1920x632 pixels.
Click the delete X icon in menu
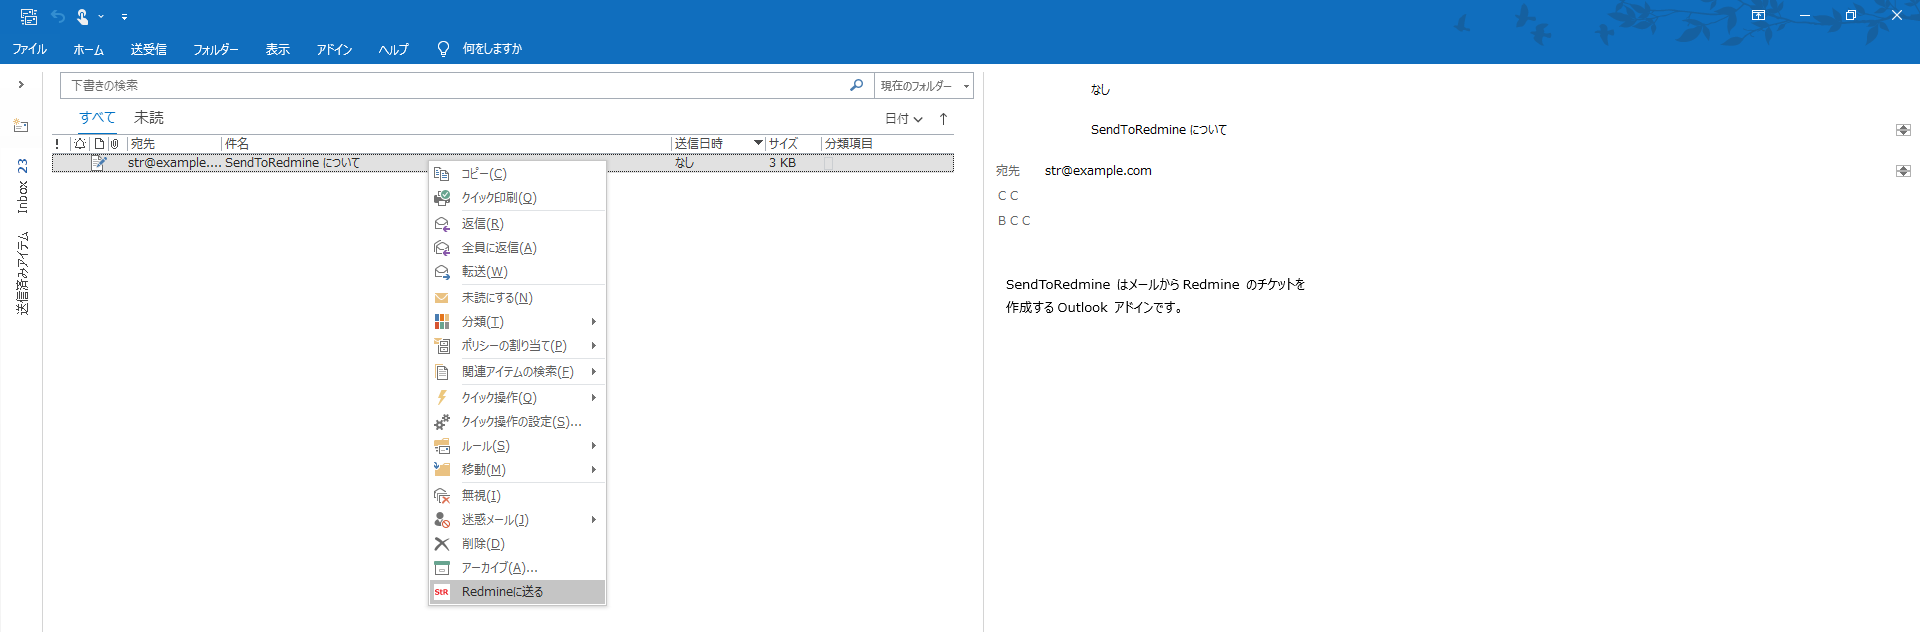(x=441, y=544)
